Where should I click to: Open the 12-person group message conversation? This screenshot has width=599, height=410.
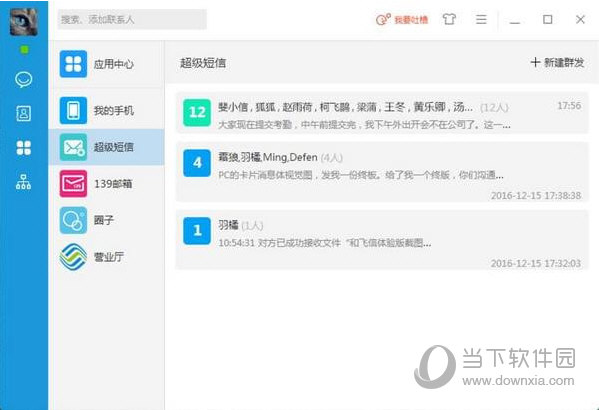382,113
